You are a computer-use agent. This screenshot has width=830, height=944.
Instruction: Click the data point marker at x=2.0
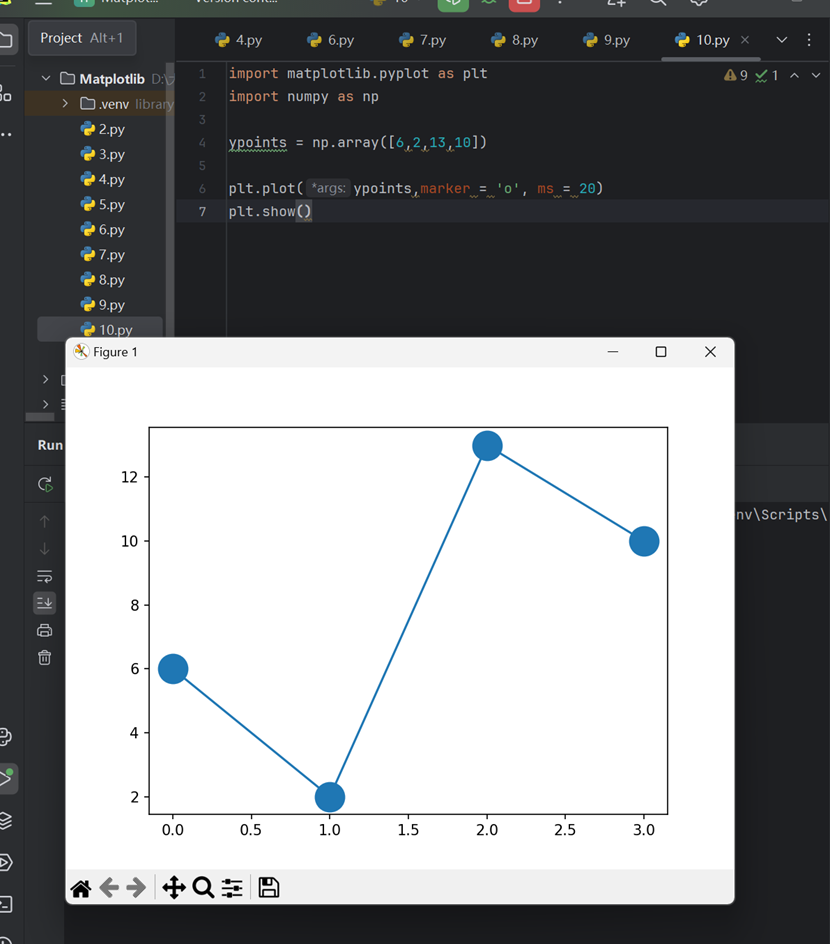coord(487,446)
